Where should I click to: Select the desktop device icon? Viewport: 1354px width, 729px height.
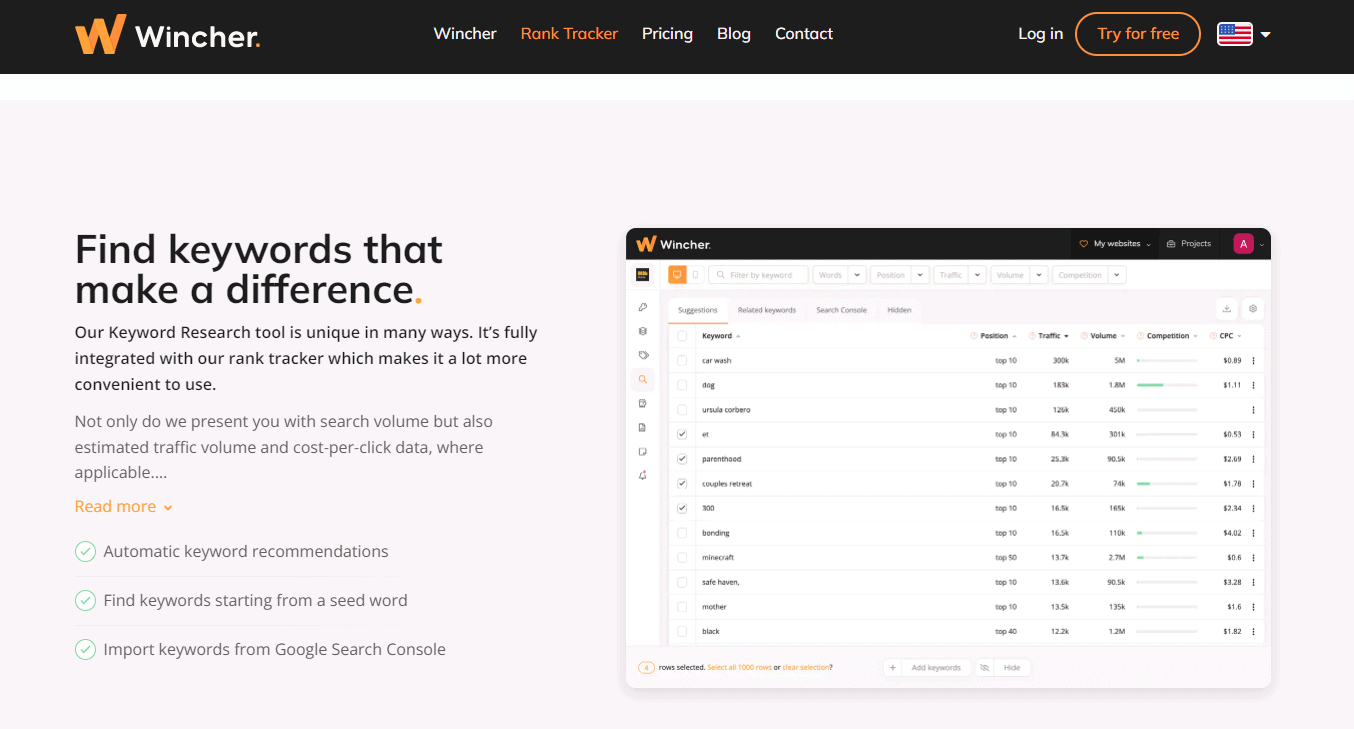(677, 274)
